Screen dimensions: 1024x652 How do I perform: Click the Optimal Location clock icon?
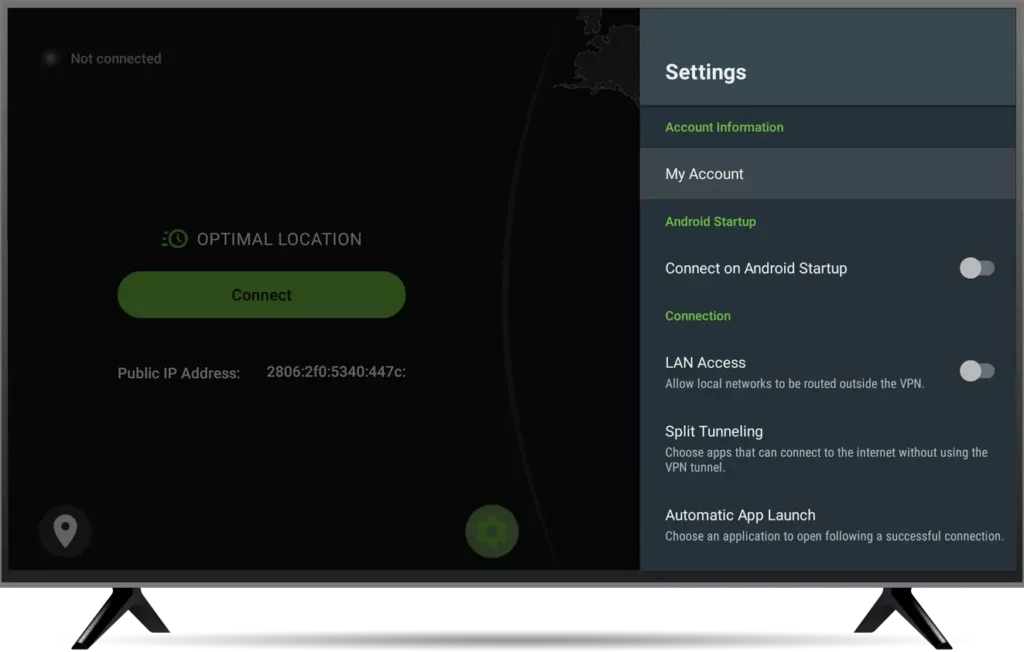pos(176,238)
